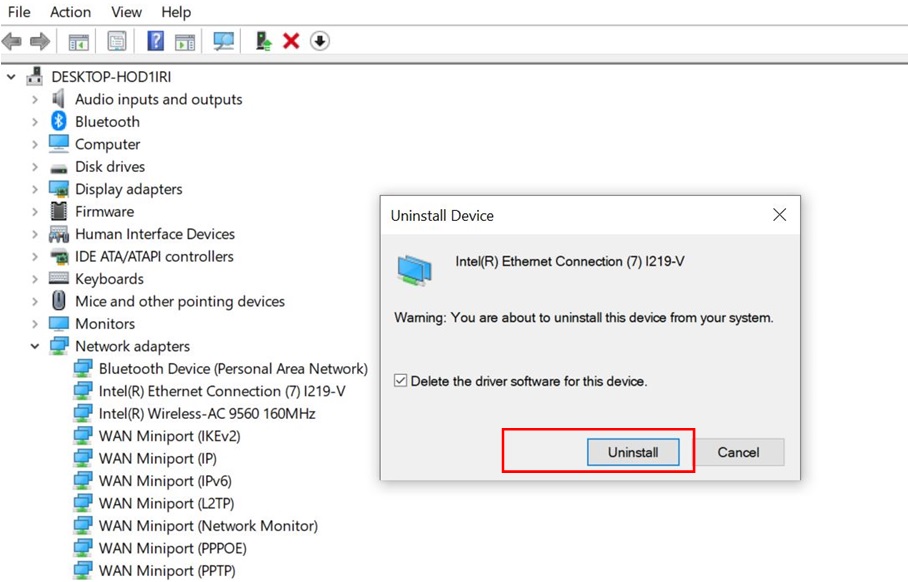
Task: Click the down-arrow disable device icon
Action: tap(320, 41)
